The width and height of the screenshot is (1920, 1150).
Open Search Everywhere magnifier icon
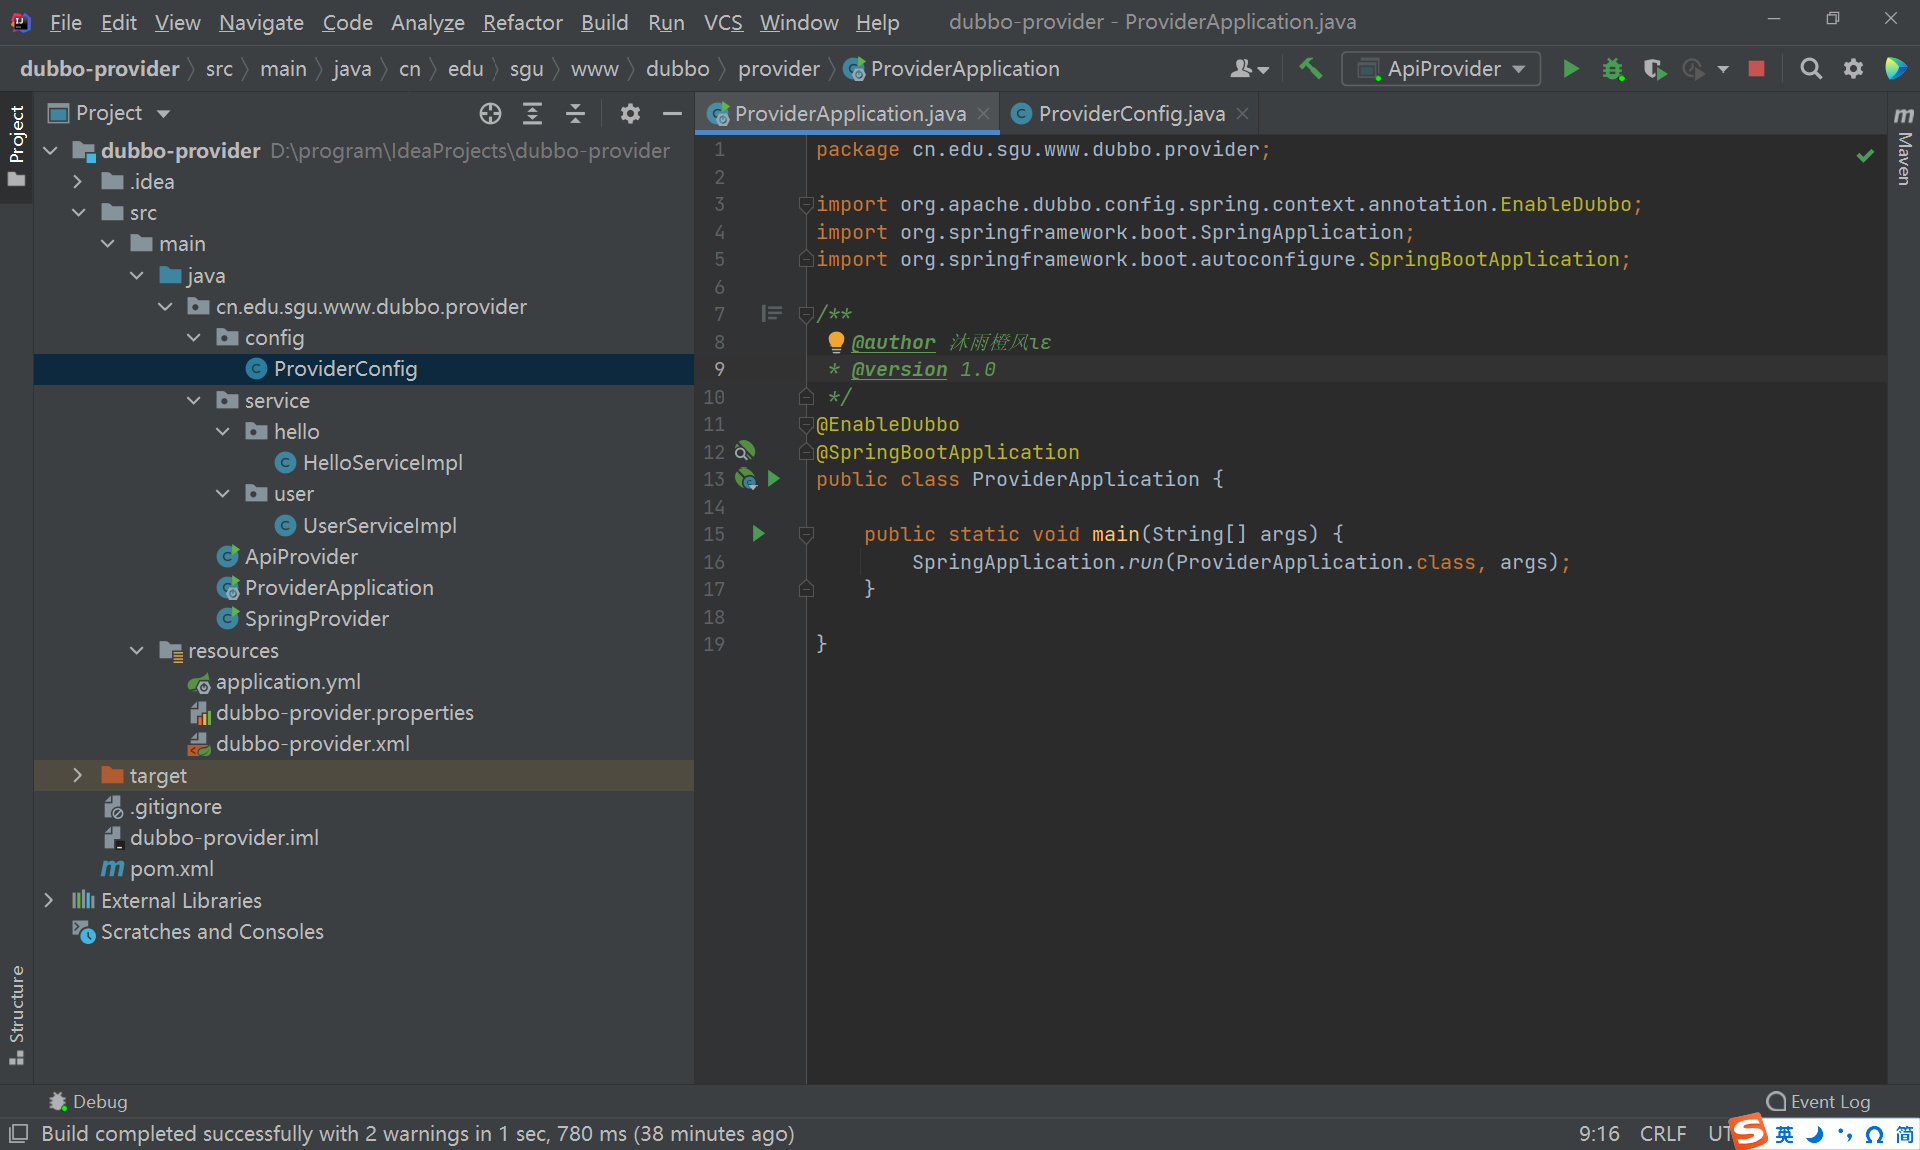pyautogui.click(x=1811, y=68)
